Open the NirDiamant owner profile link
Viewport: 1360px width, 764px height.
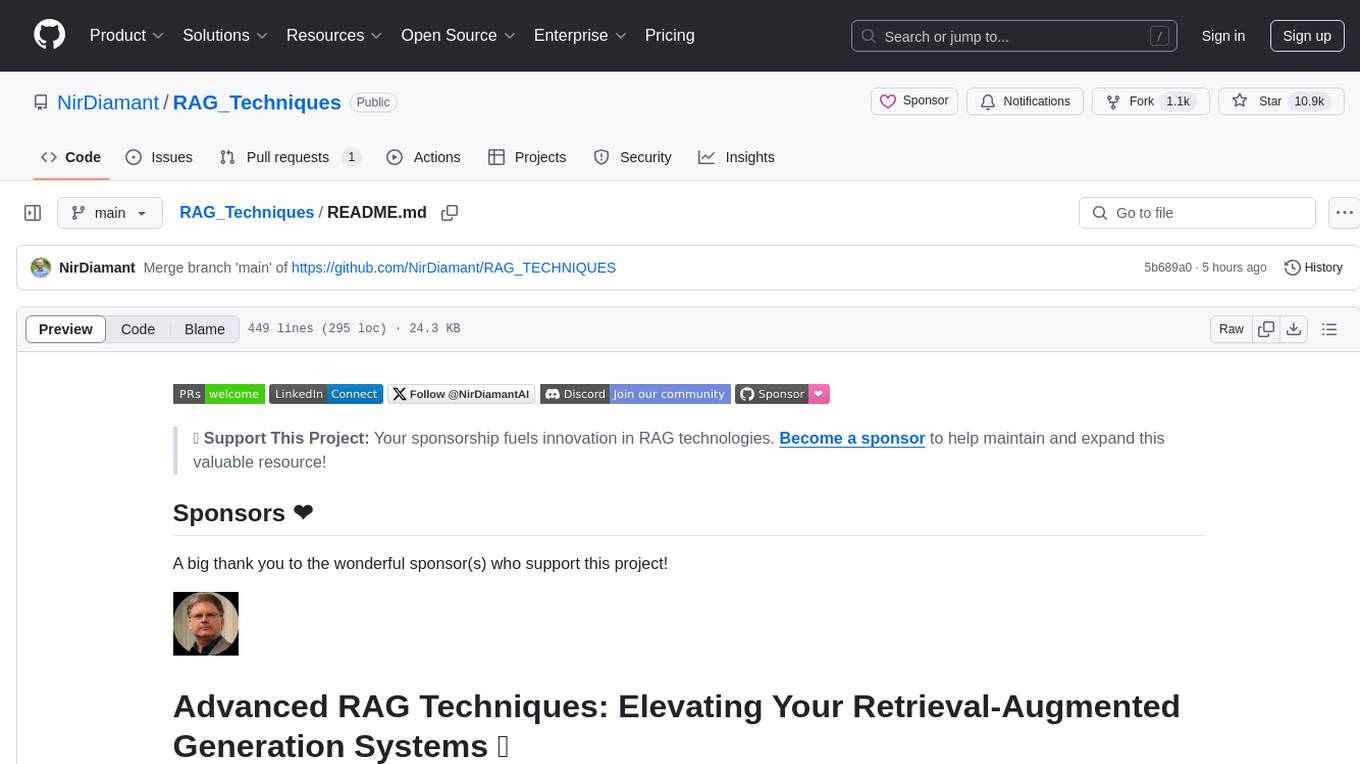(x=108, y=102)
